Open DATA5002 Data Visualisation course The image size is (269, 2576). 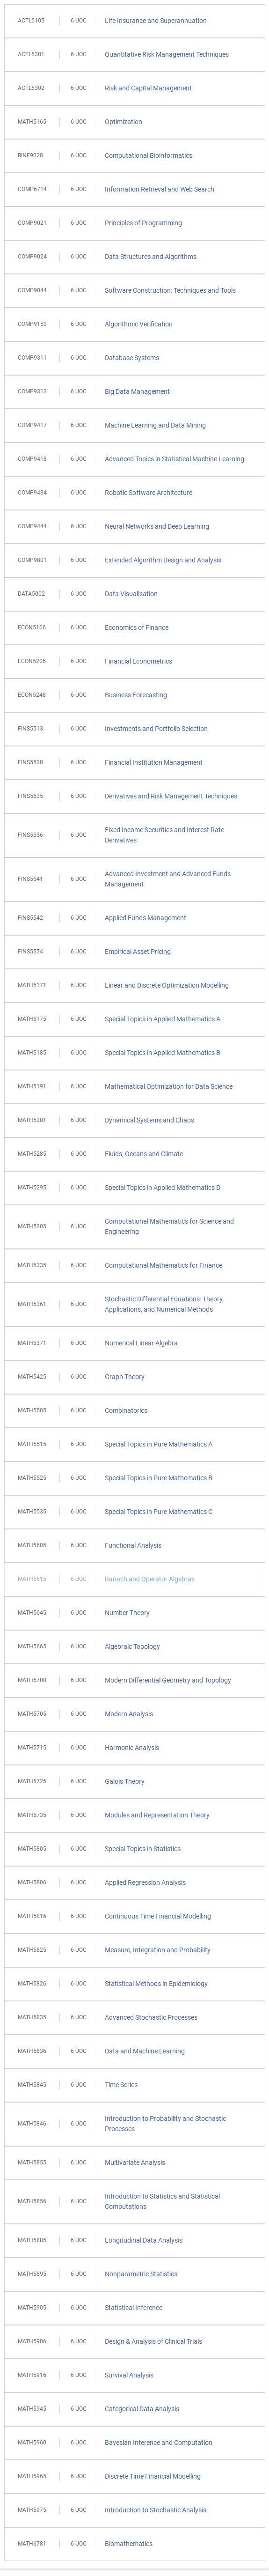coord(134,594)
